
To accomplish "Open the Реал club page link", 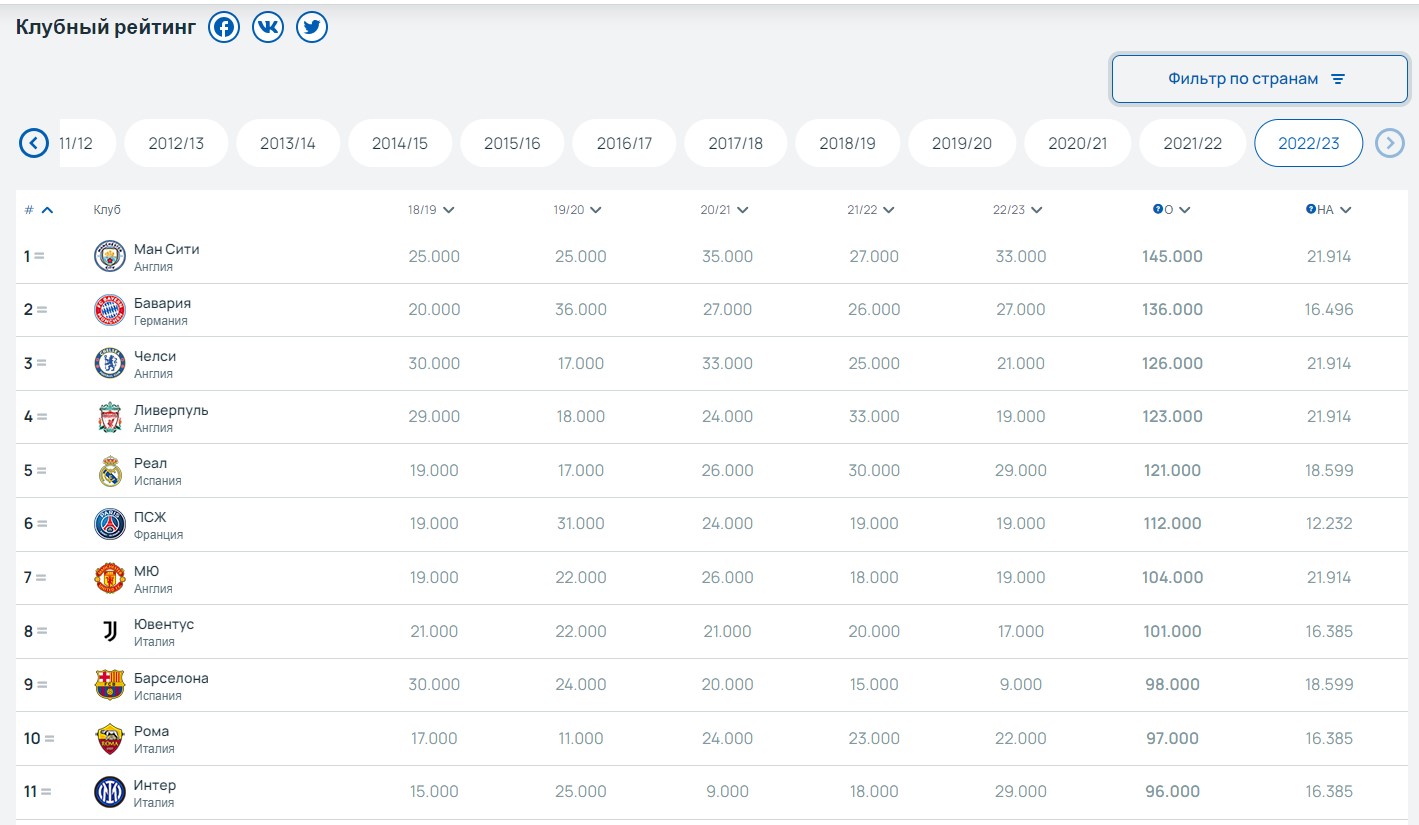I will [151, 463].
